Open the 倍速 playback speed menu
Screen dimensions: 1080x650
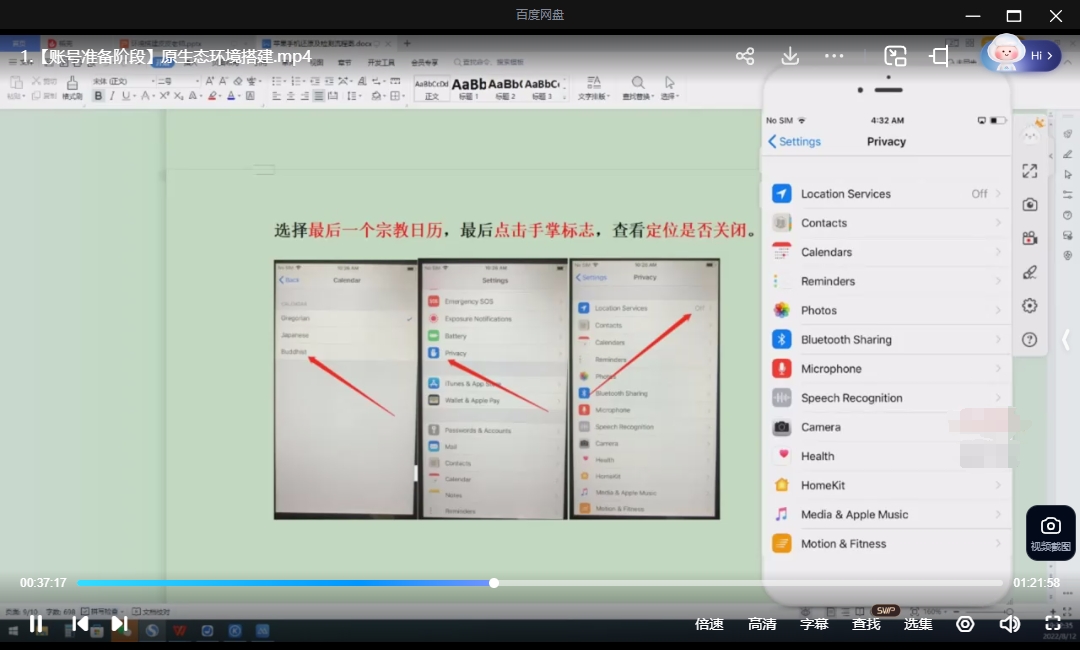[x=709, y=624]
